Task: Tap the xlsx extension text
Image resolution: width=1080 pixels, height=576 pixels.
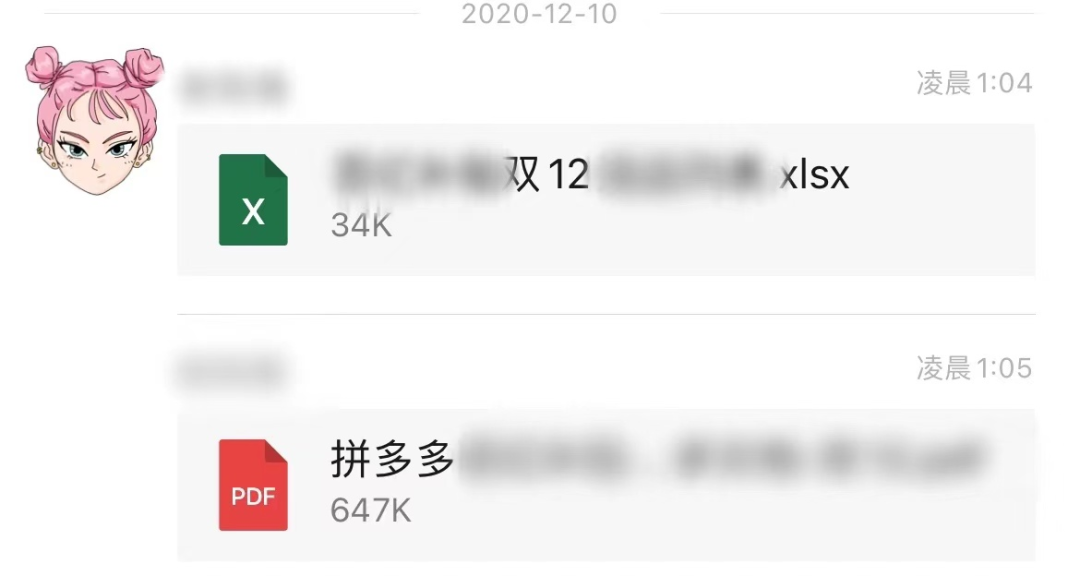Action: [x=814, y=175]
